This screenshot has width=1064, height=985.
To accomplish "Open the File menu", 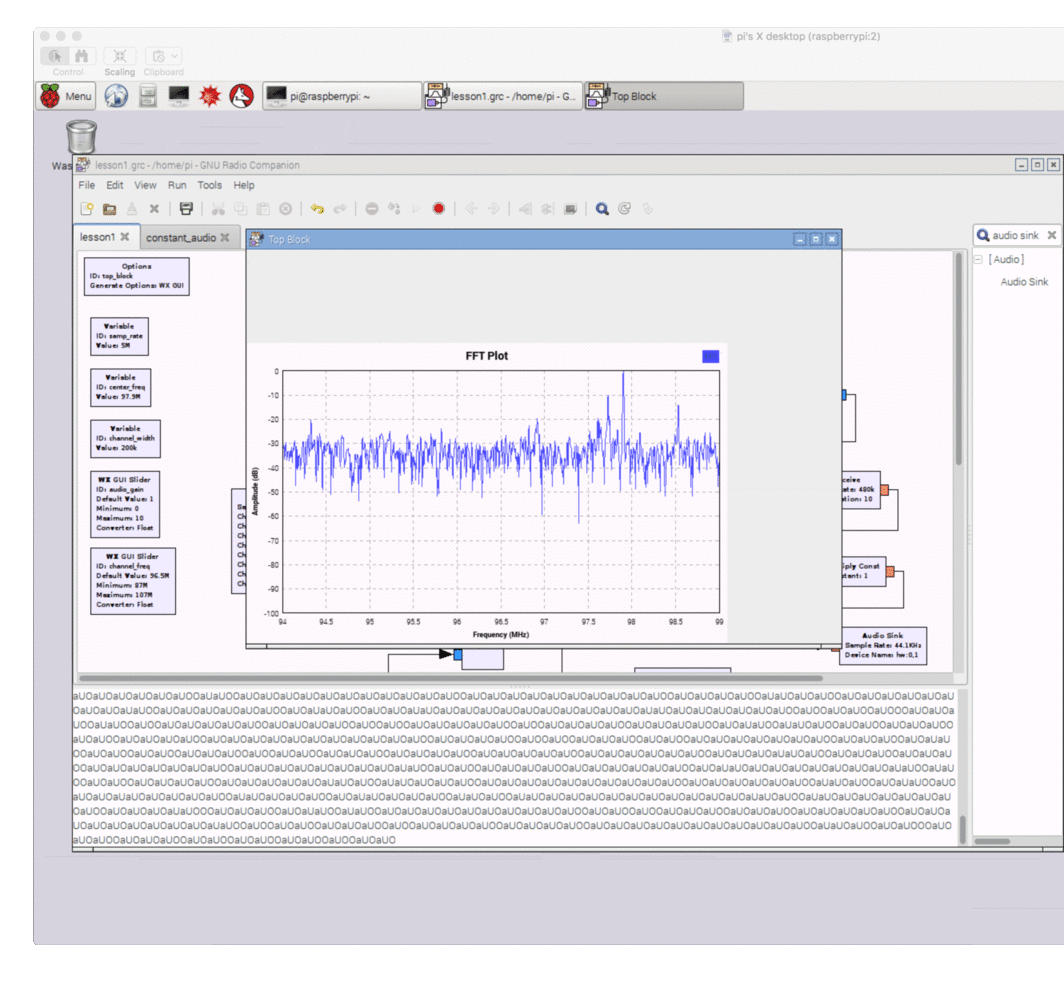I will click(x=87, y=185).
